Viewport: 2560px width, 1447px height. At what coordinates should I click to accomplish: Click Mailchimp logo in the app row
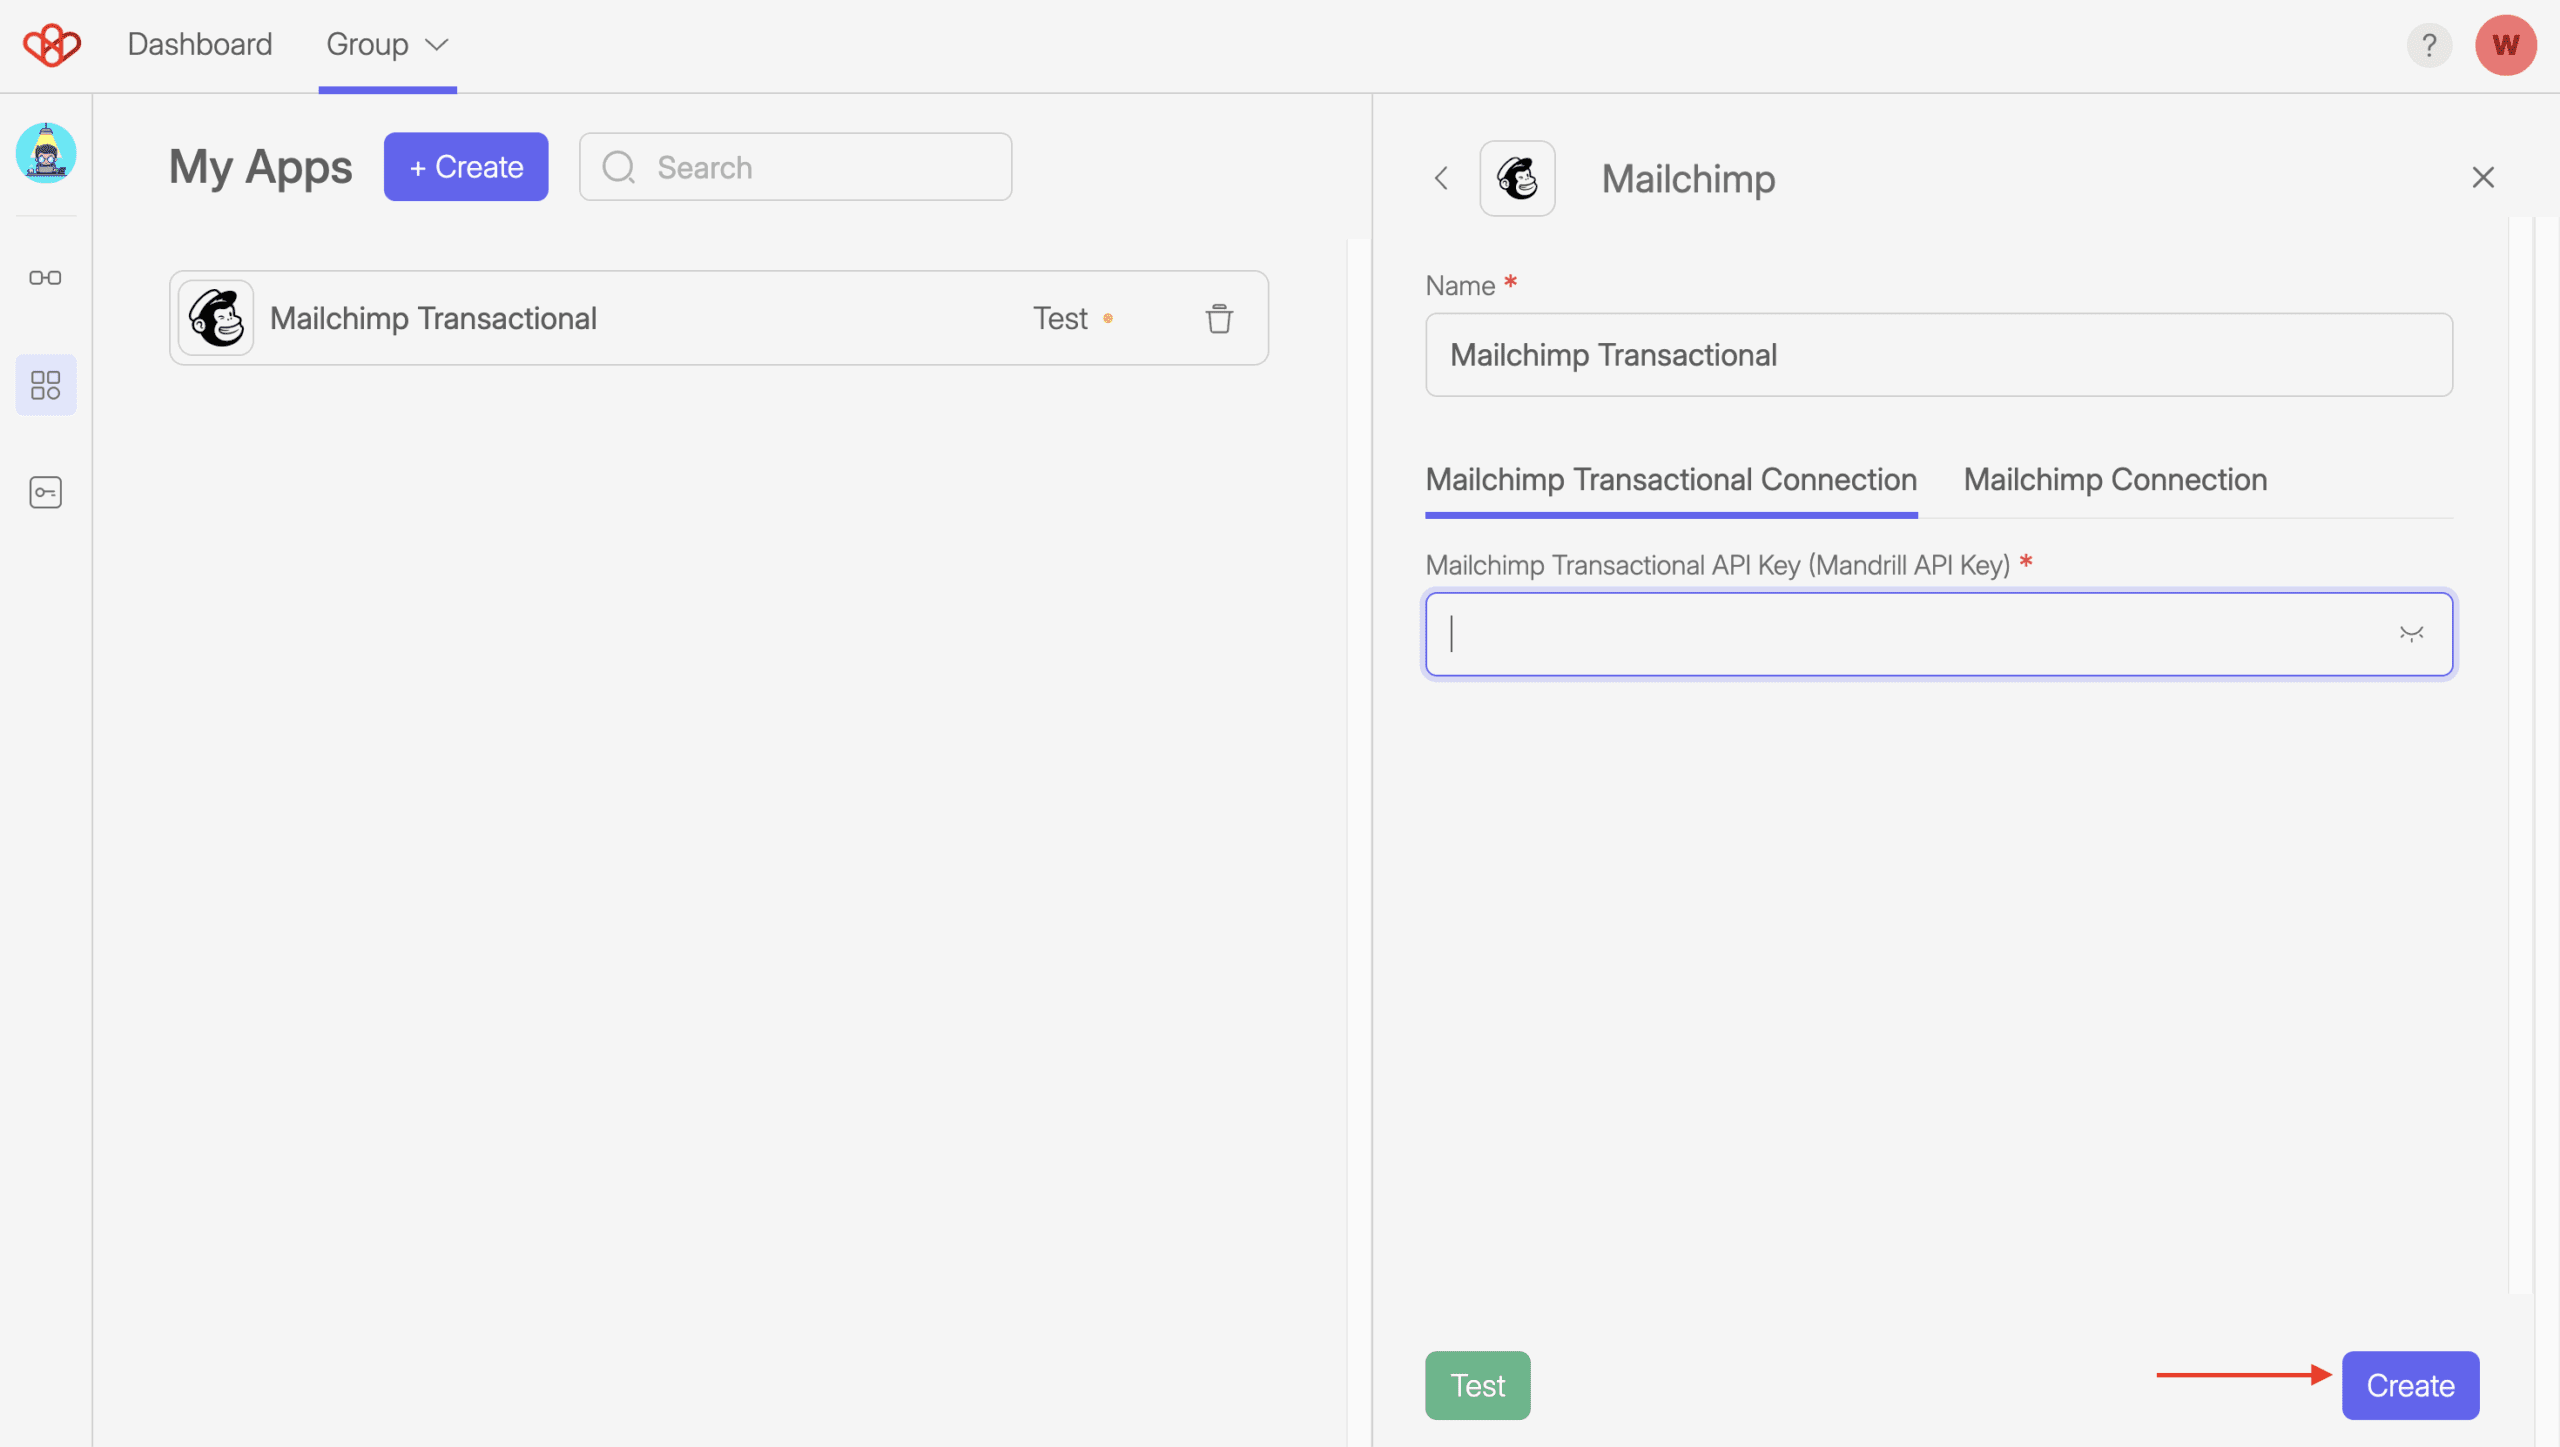[x=216, y=318]
